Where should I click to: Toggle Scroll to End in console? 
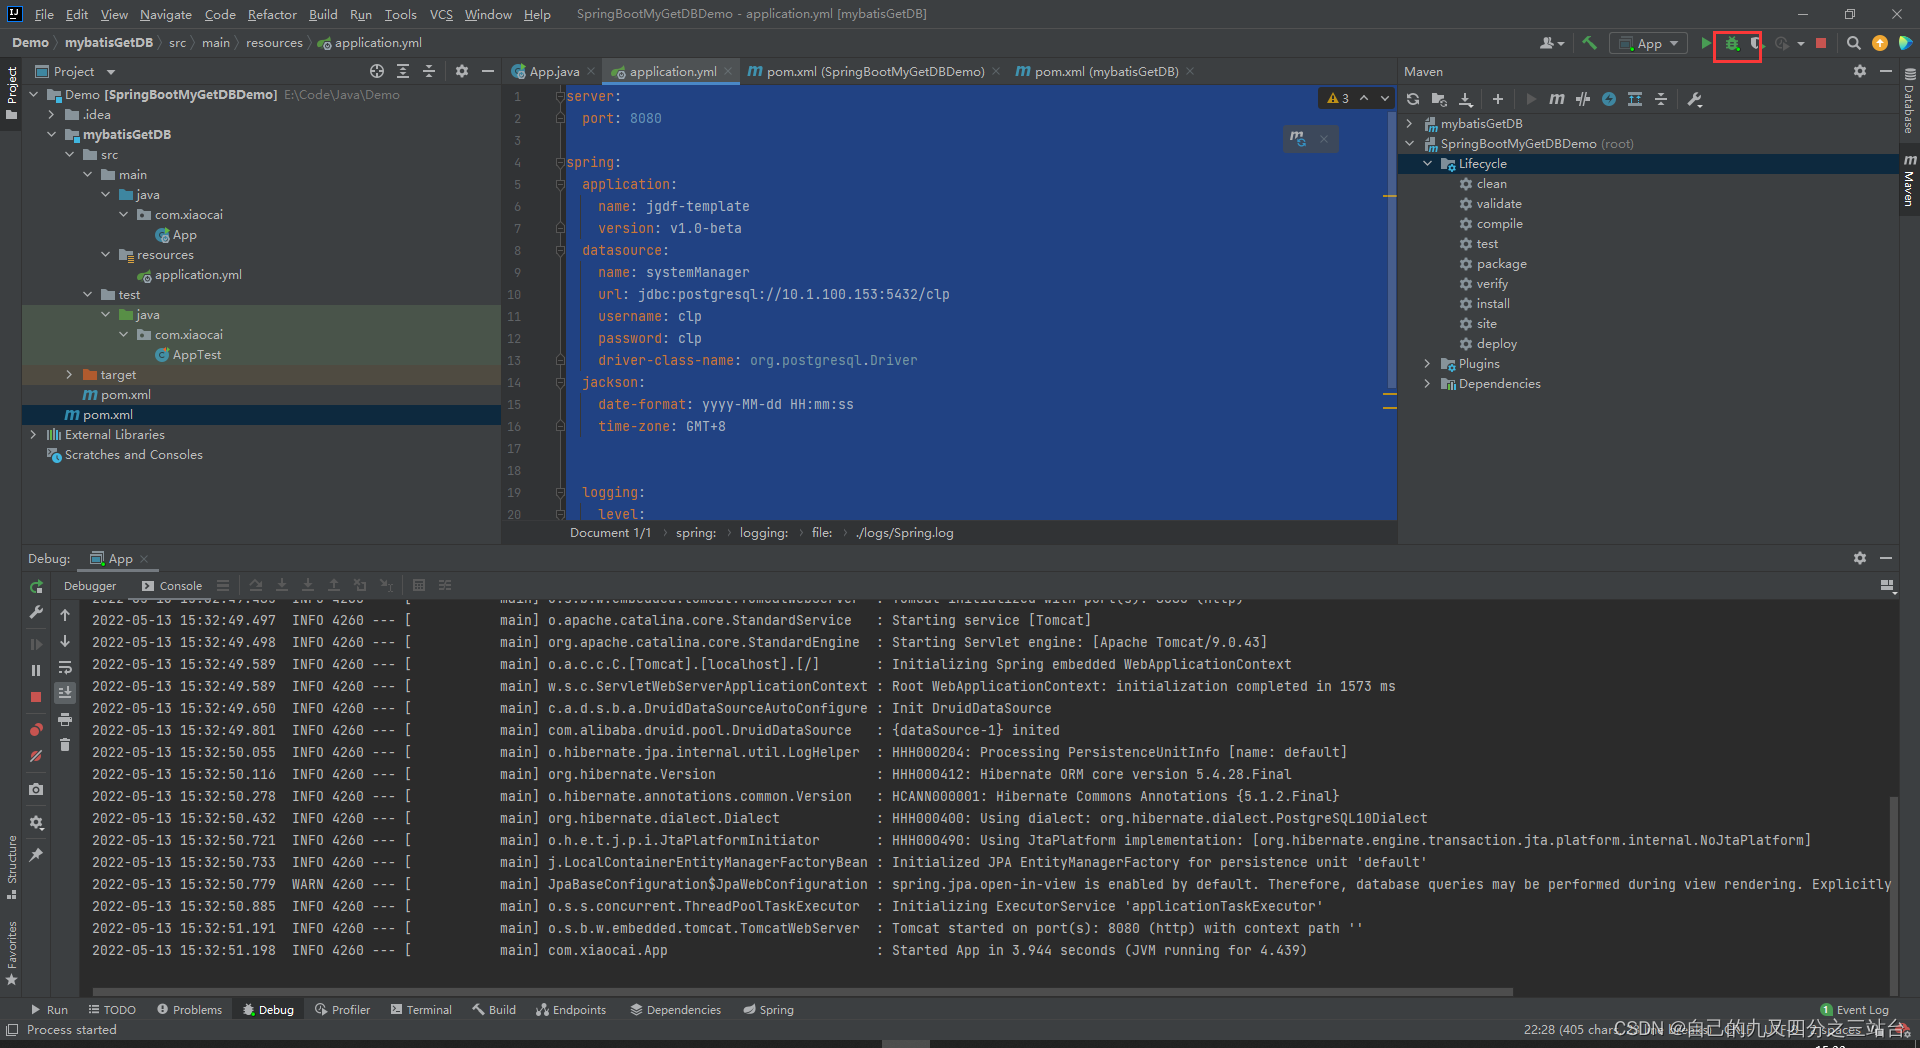pyautogui.click(x=65, y=693)
